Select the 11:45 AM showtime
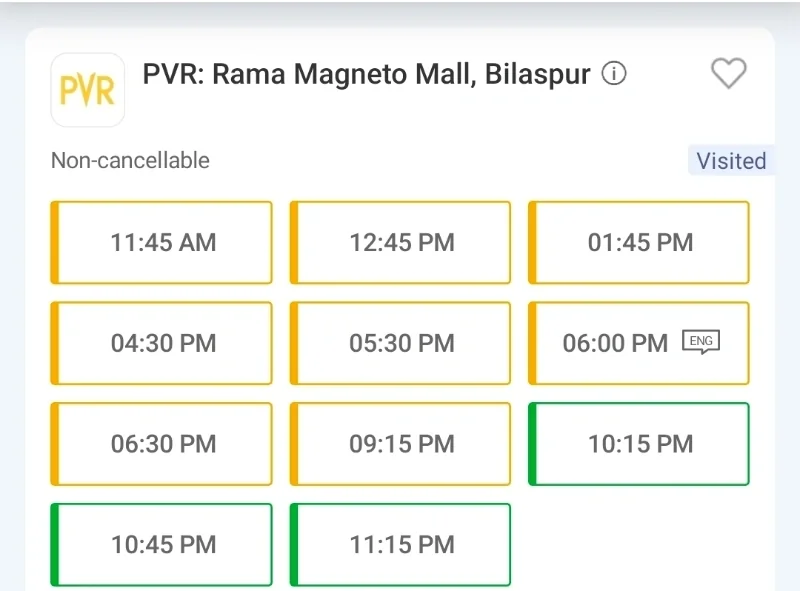This screenshot has height=591, width=800. 162,243
